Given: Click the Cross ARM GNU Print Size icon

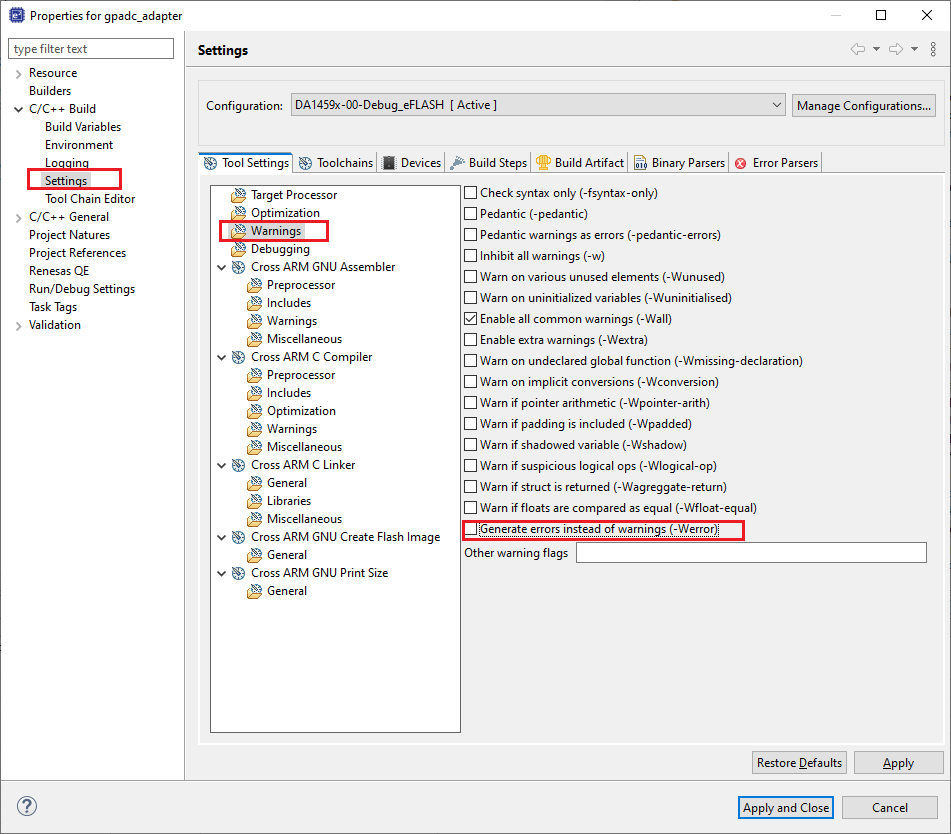Looking at the screenshot, I should point(238,573).
